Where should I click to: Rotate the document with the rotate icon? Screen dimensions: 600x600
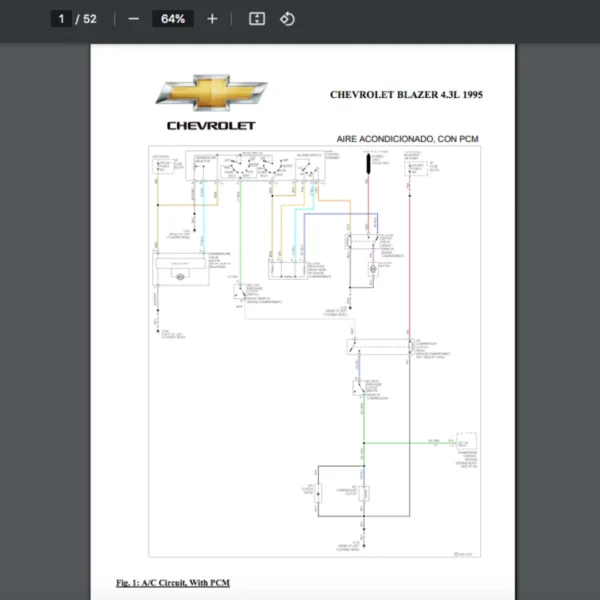click(287, 19)
